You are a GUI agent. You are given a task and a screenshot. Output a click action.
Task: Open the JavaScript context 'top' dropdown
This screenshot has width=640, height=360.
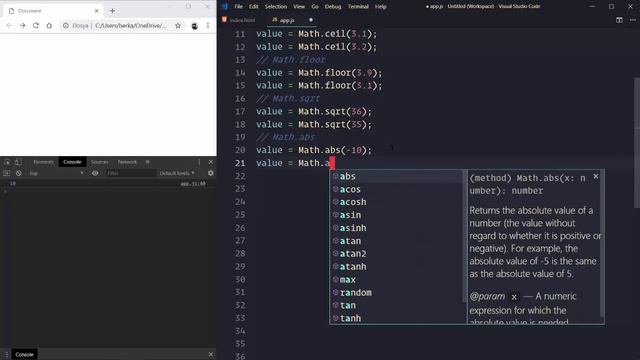[56, 173]
